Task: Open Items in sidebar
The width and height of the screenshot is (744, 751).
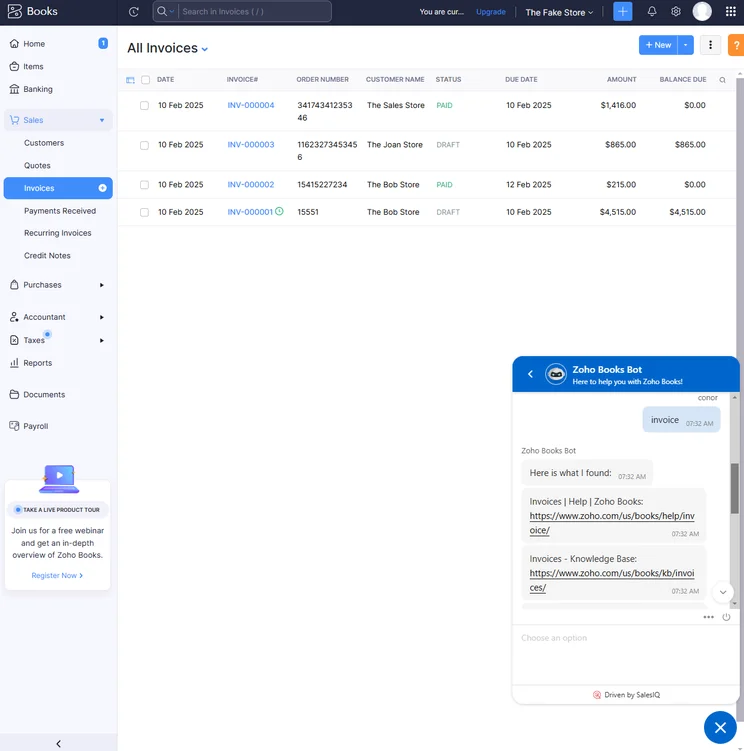Action: (x=33, y=67)
